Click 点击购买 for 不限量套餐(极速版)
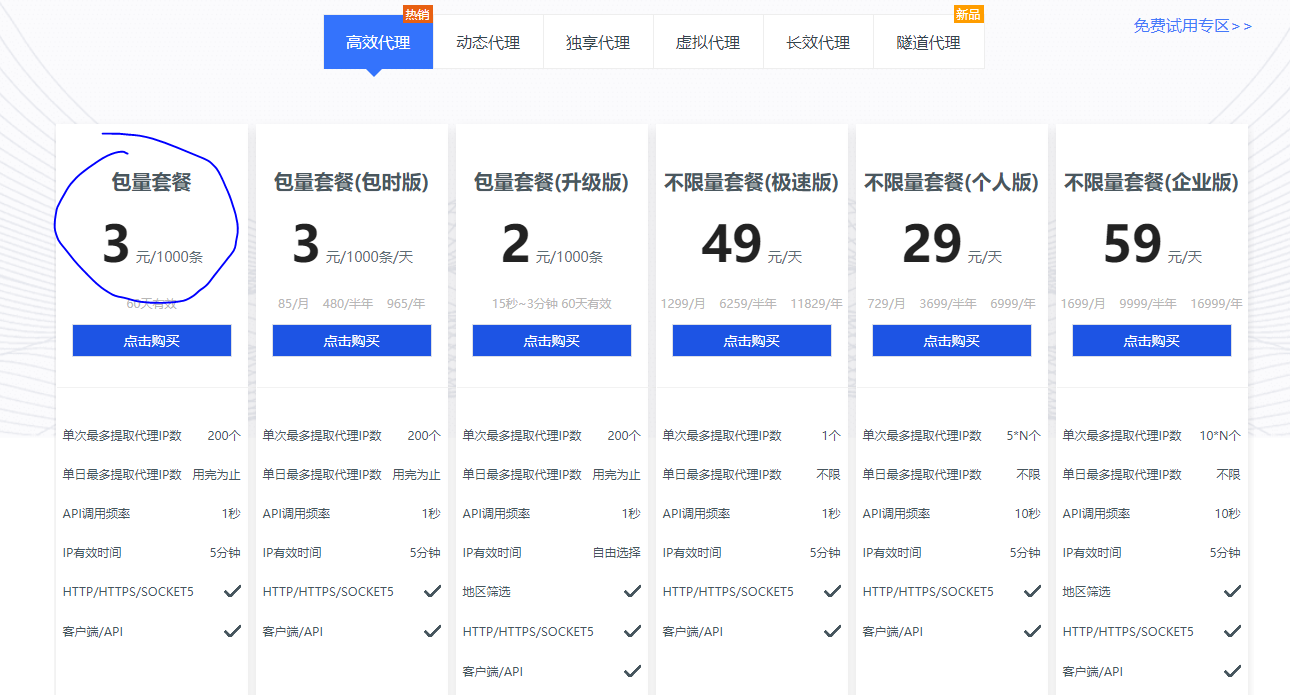 point(752,341)
